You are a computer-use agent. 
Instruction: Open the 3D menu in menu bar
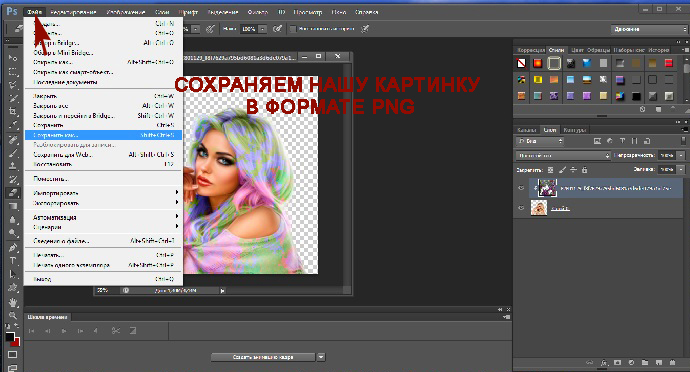coord(282,12)
